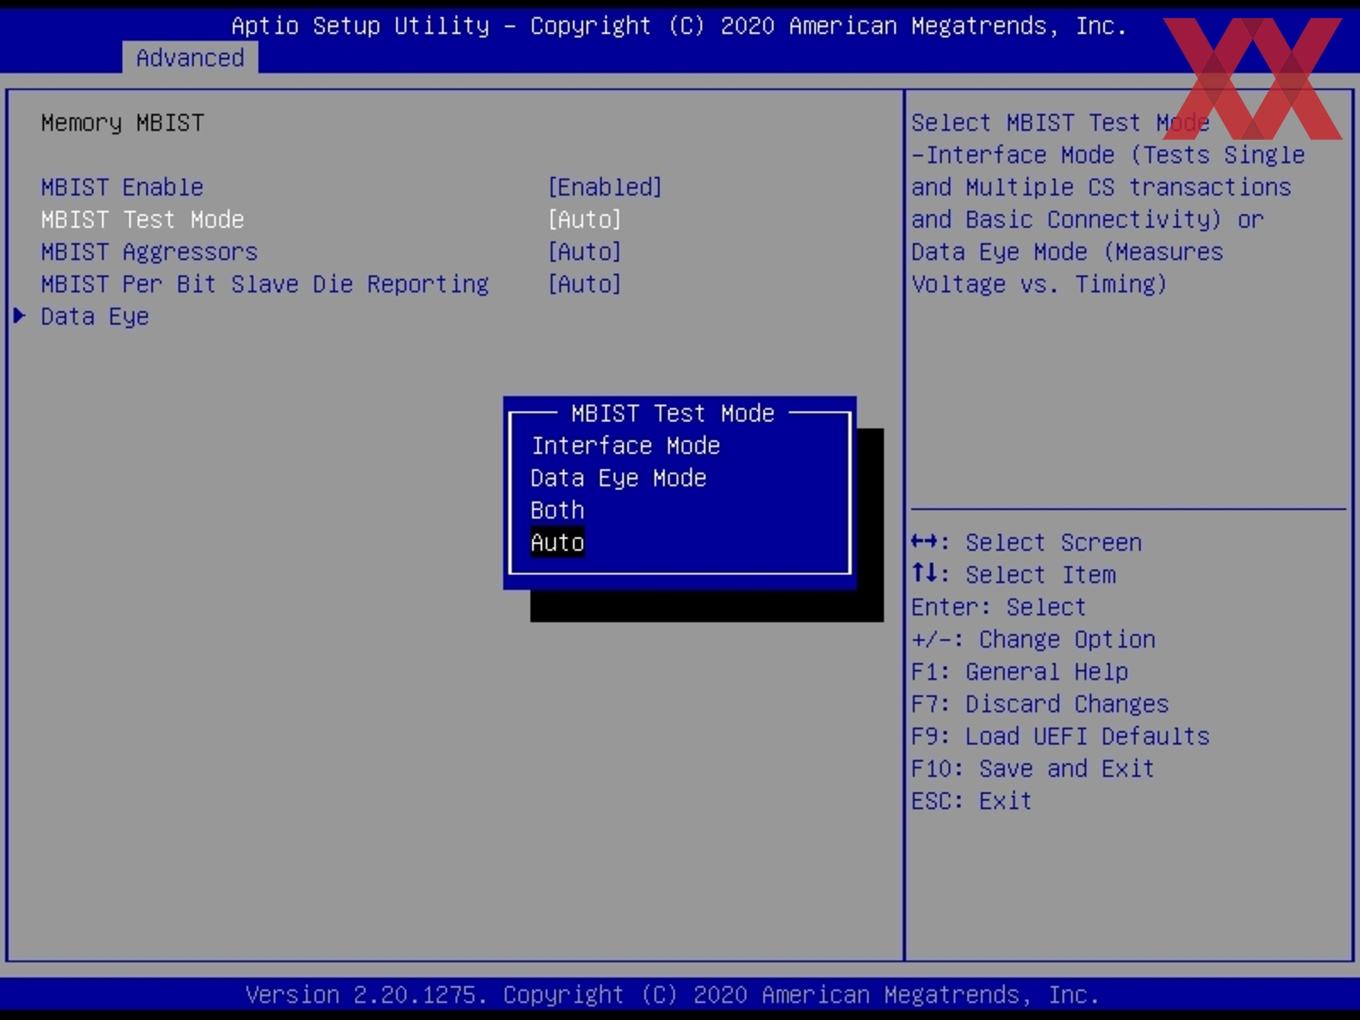
Task: Open the [Auto] value of MBIST Aggressors
Action: [584, 252]
